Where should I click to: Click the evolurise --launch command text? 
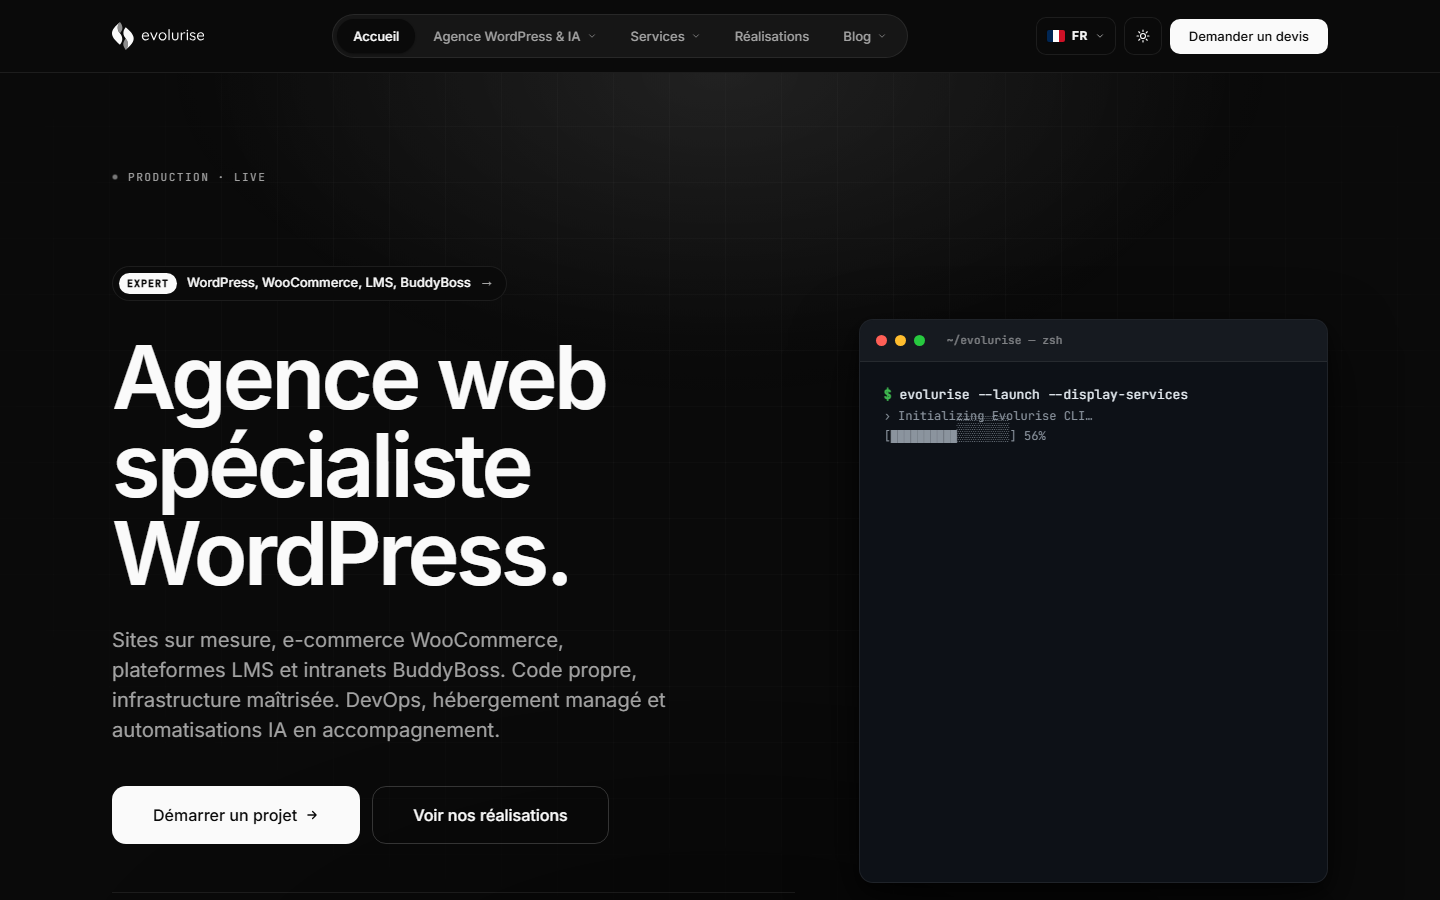click(1044, 395)
